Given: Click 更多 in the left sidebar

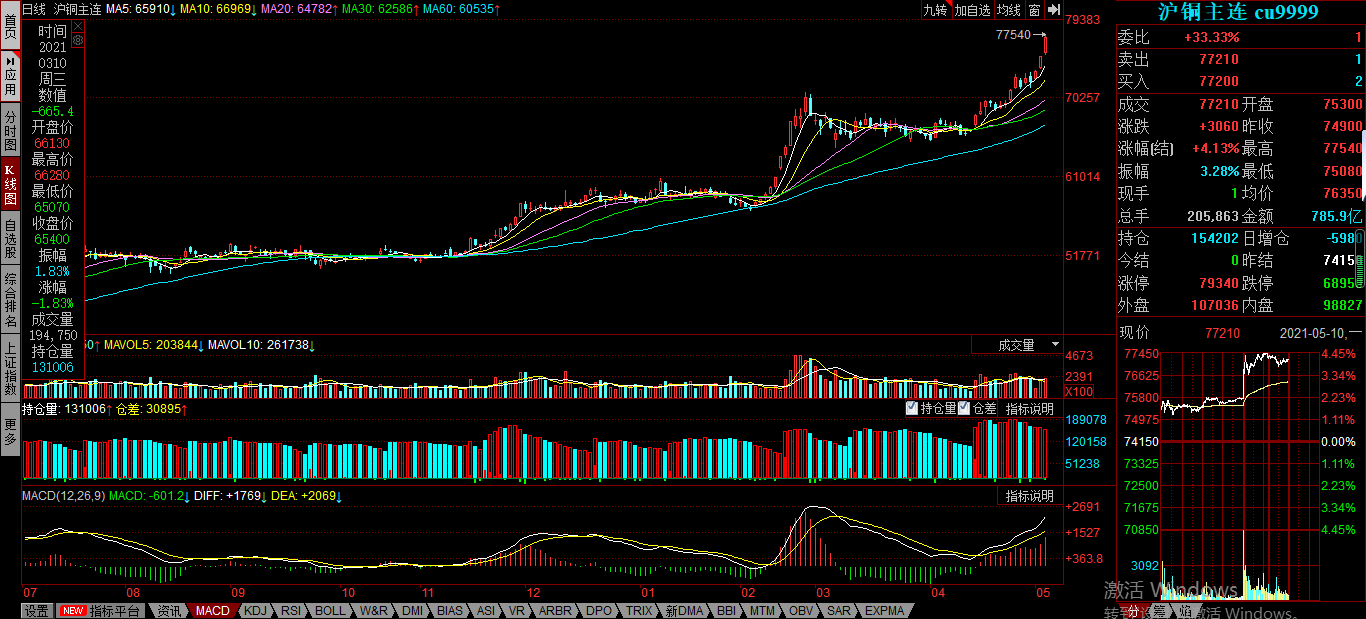Looking at the screenshot, I should coord(10,428).
